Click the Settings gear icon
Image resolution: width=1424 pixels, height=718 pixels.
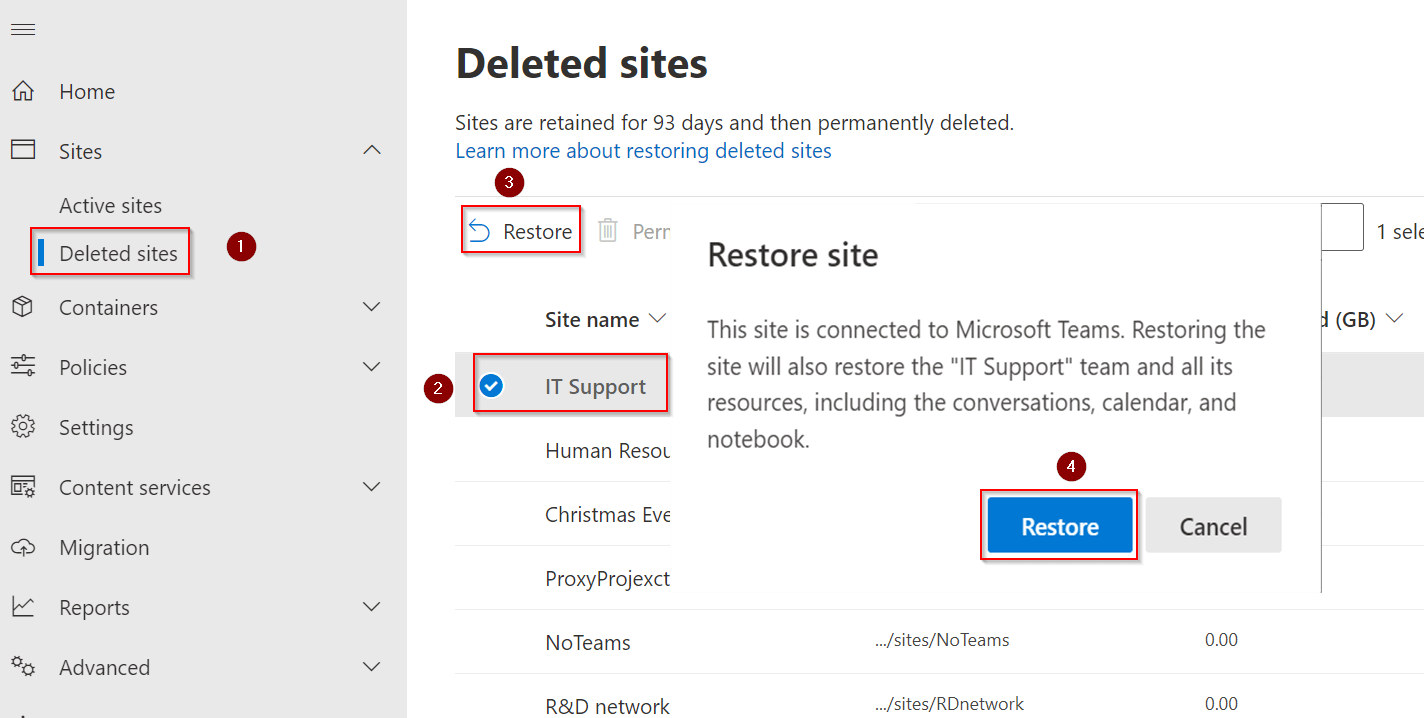[x=24, y=427]
